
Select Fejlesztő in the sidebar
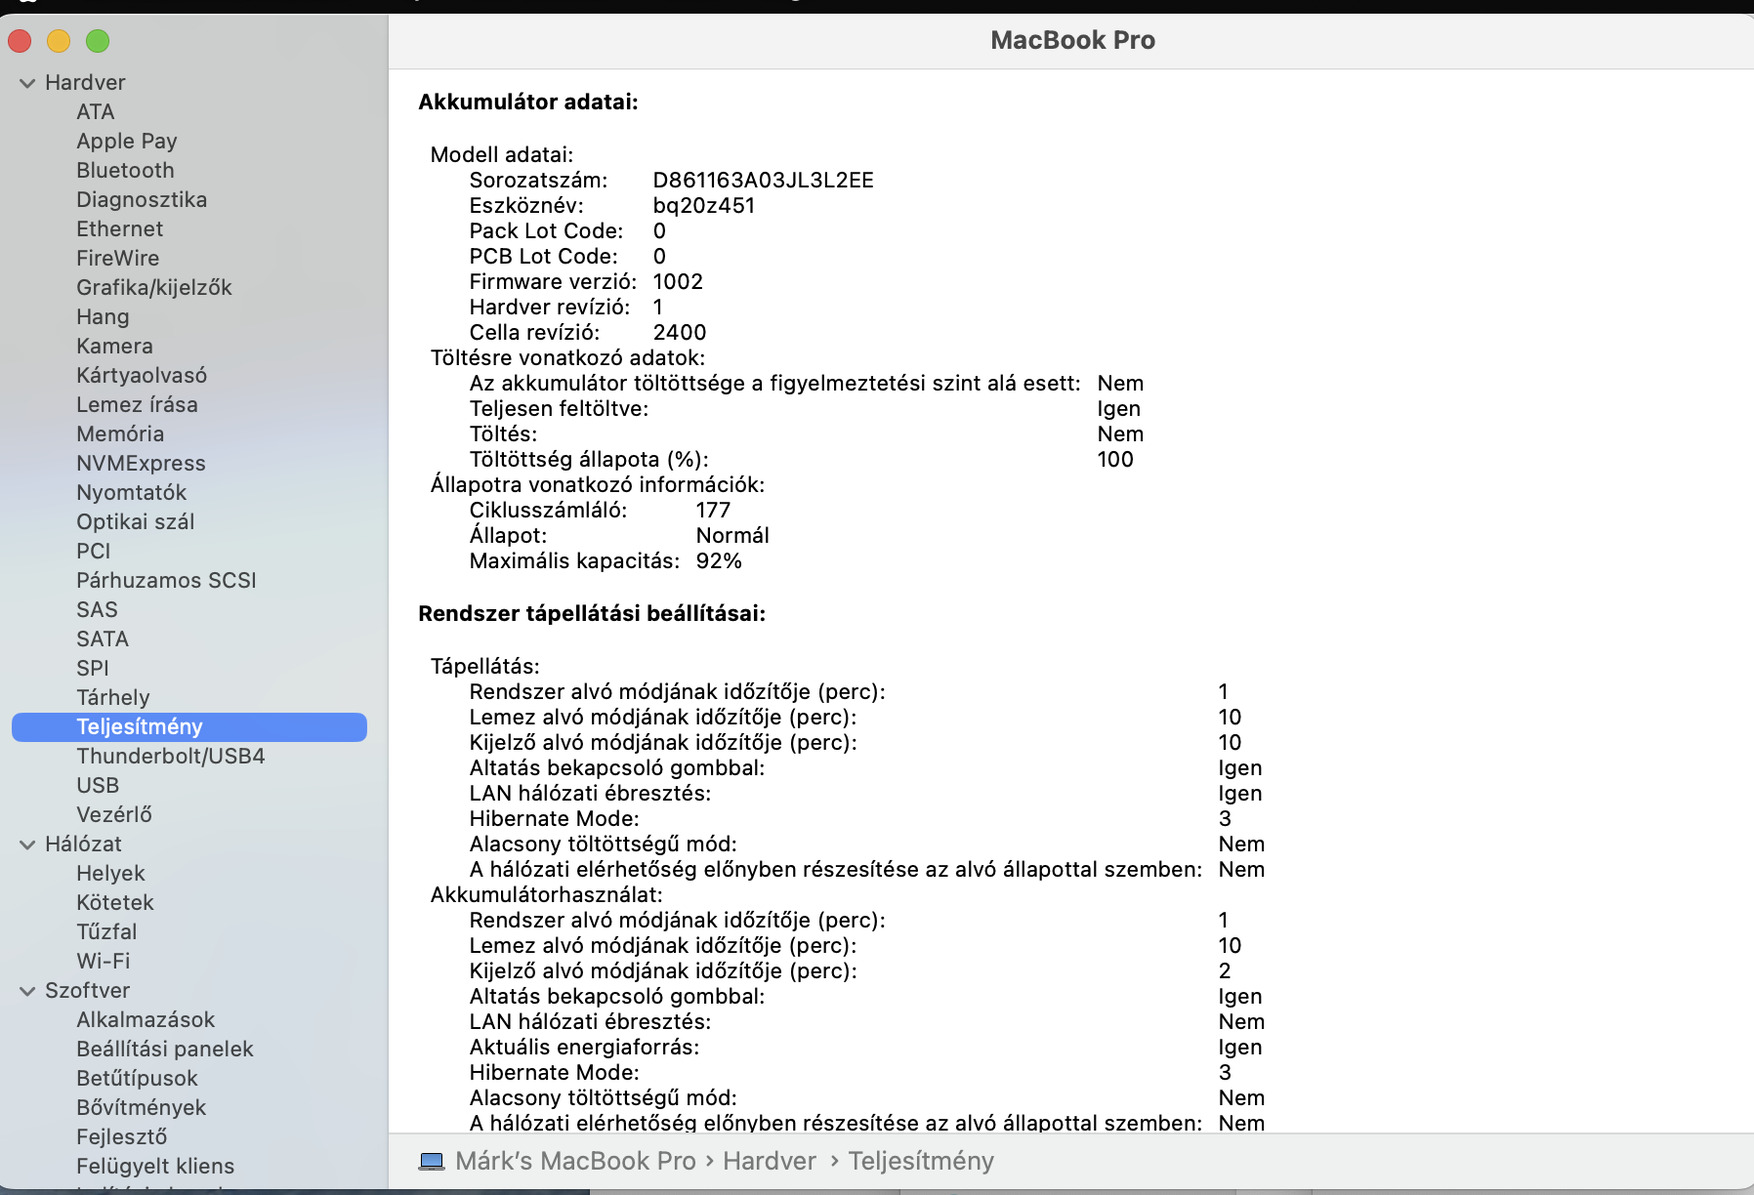click(x=121, y=1136)
